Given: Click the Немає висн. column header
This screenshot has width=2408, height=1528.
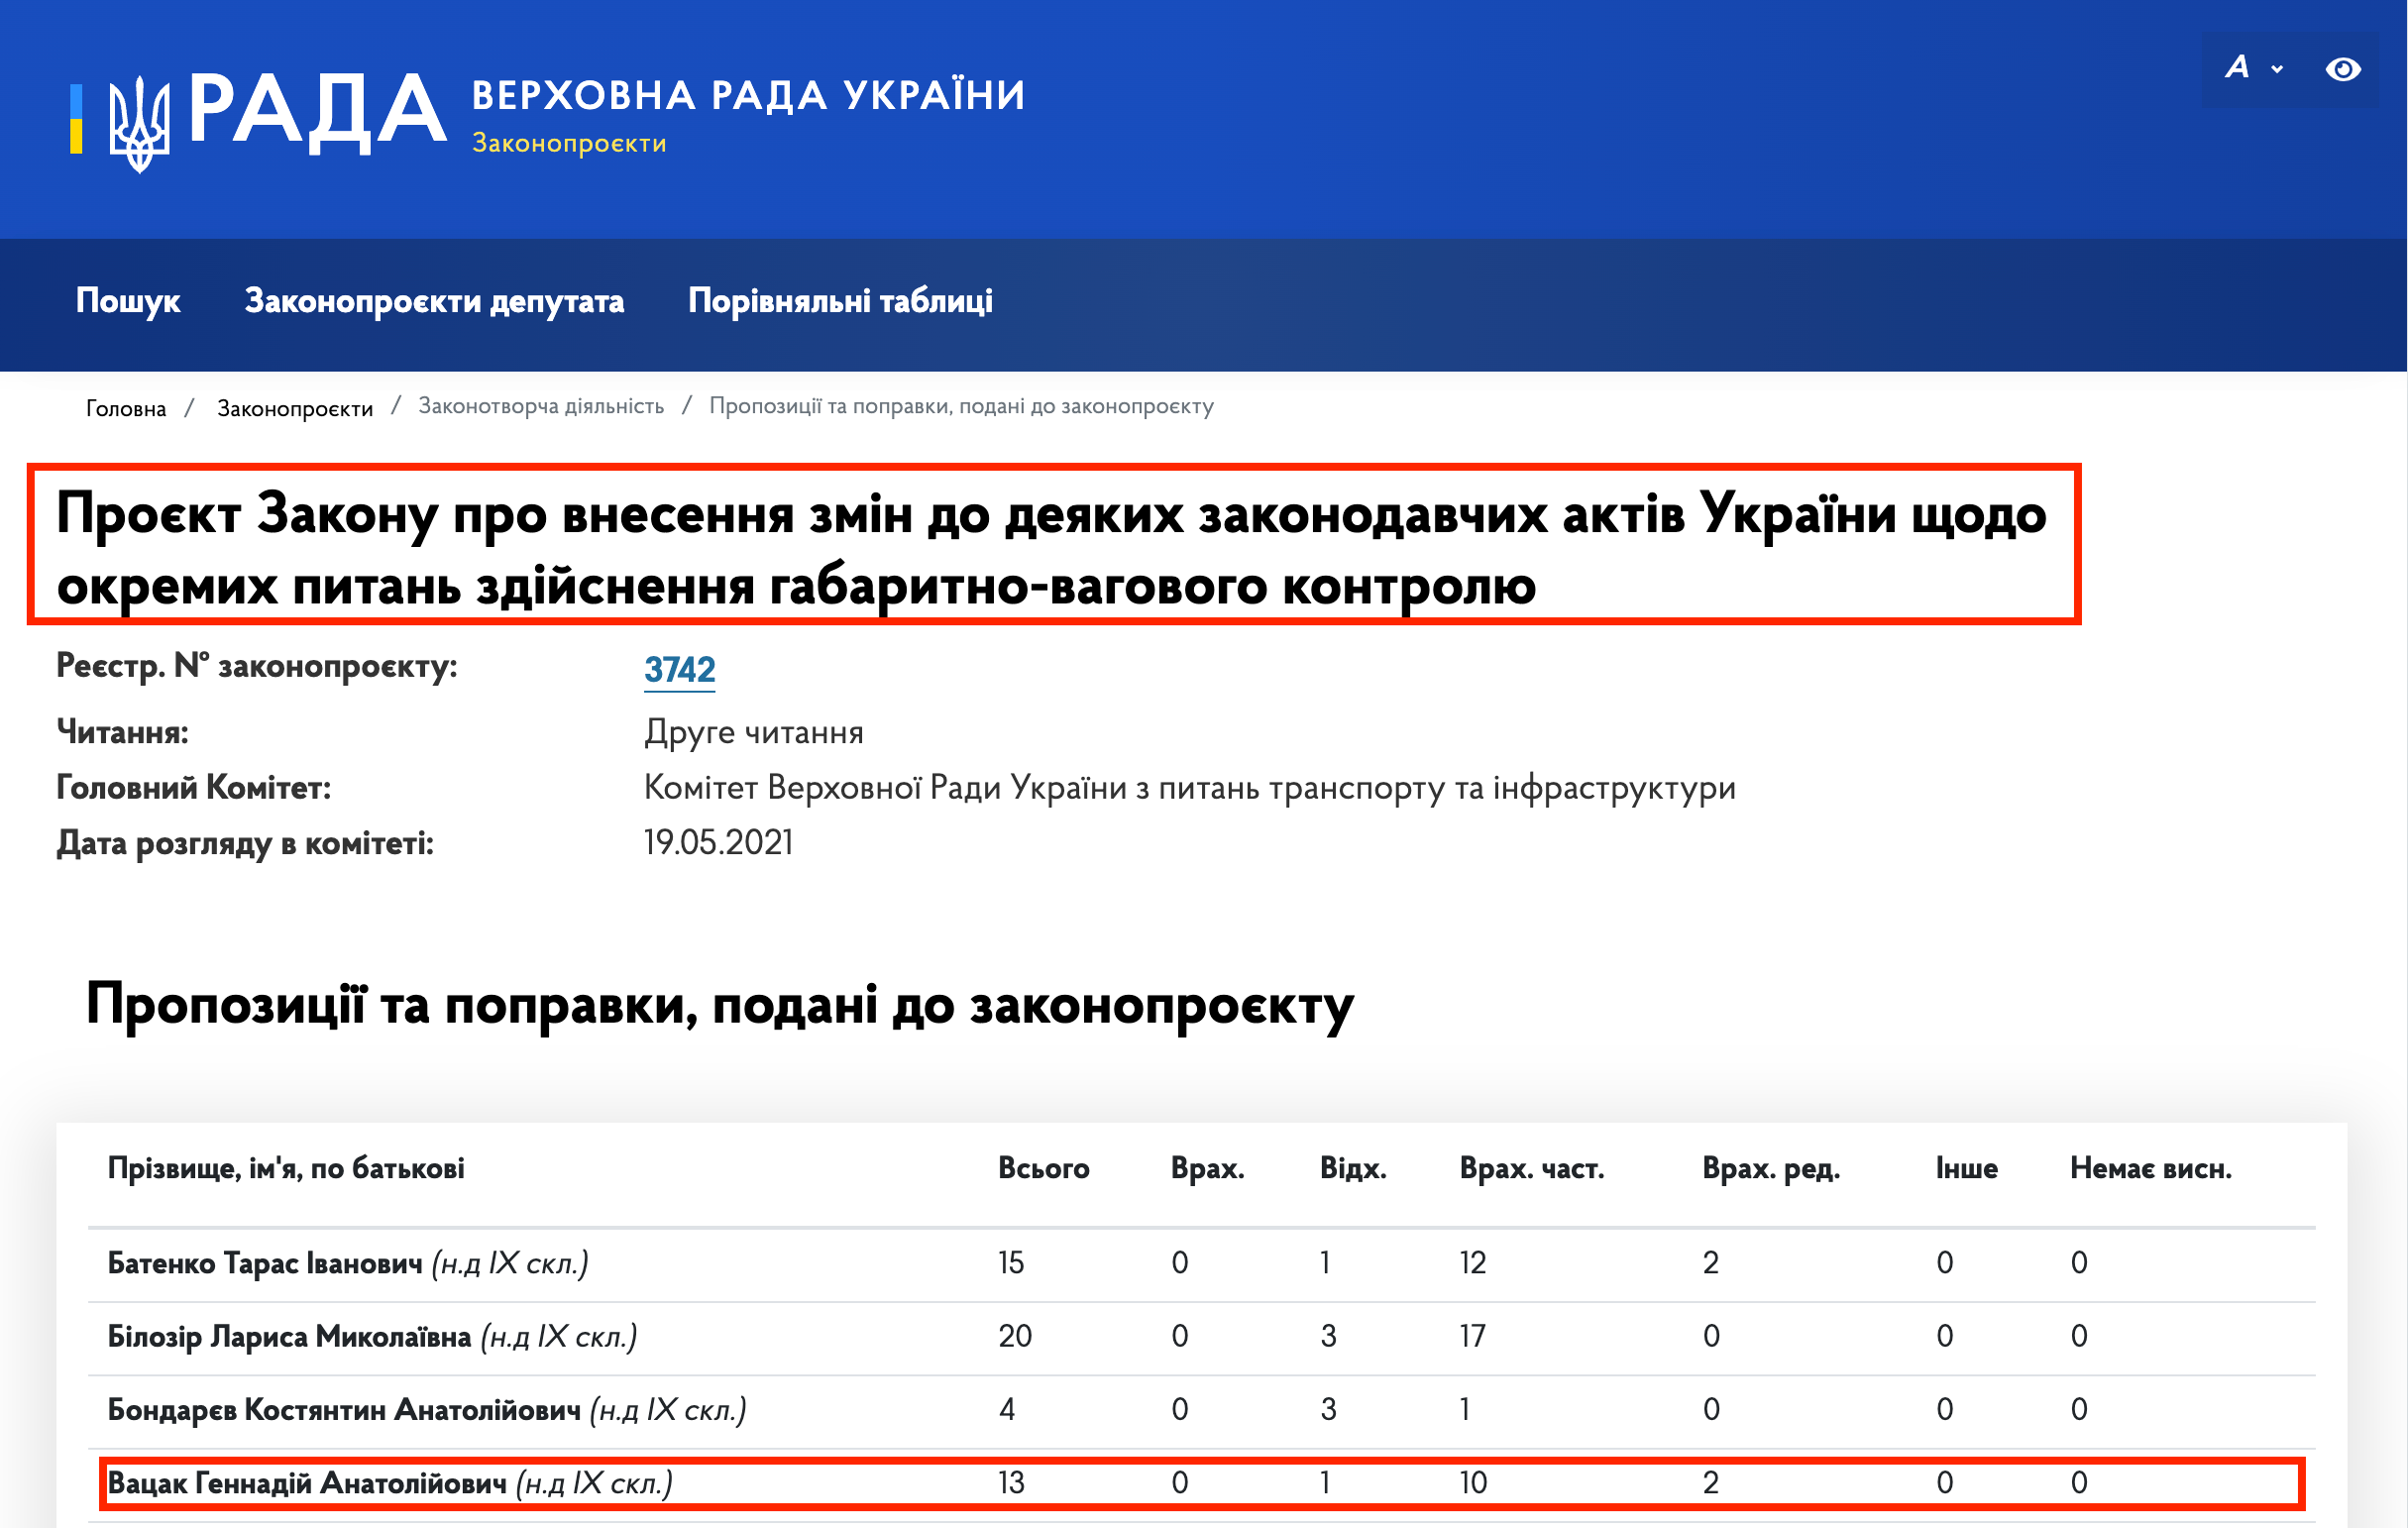Looking at the screenshot, I should pos(2151,1168).
